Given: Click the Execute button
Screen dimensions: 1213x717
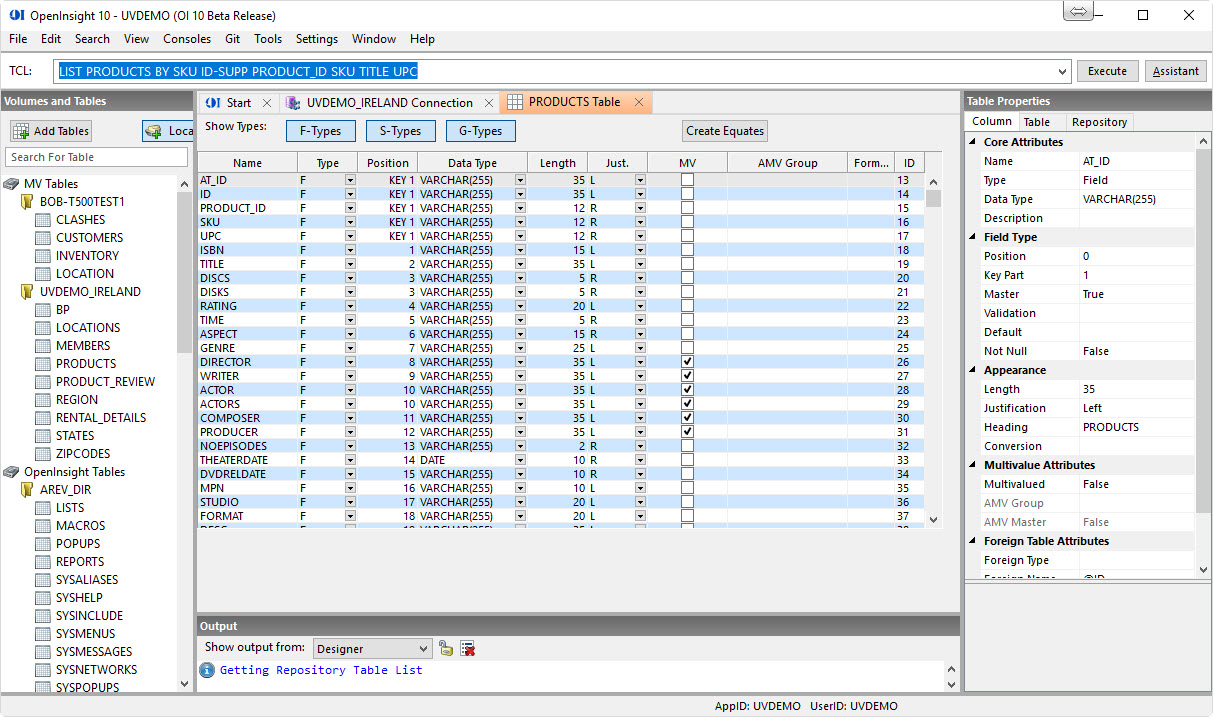Looking at the screenshot, I should click(x=1107, y=71).
